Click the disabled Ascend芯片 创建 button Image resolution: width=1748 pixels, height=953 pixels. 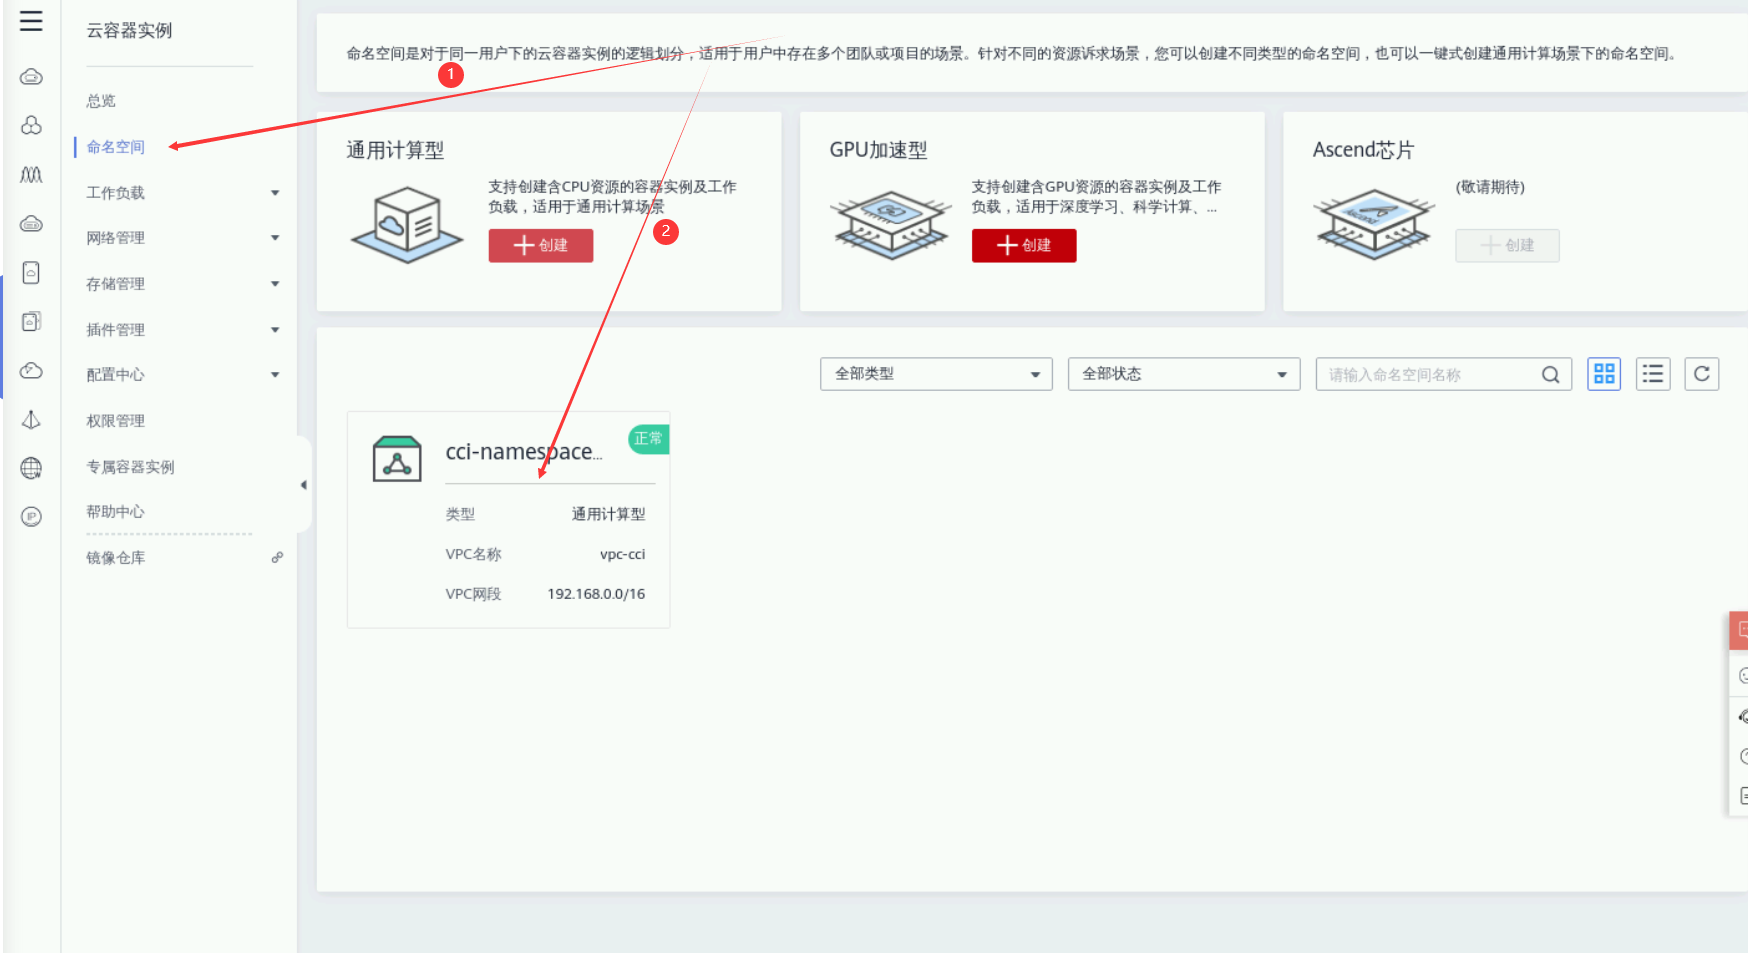[1507, 246]
